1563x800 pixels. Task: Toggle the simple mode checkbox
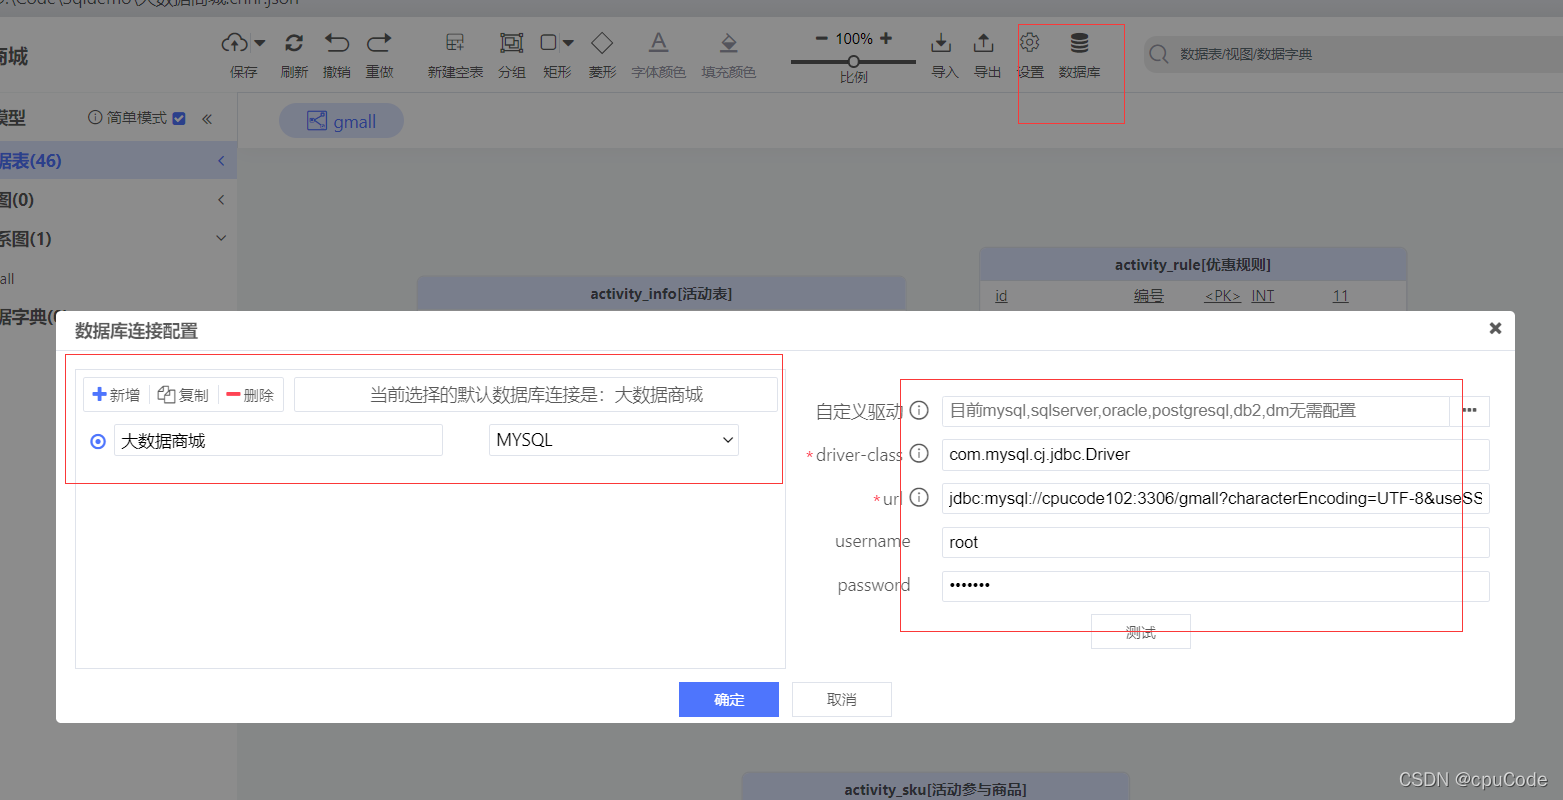[179, 118]
